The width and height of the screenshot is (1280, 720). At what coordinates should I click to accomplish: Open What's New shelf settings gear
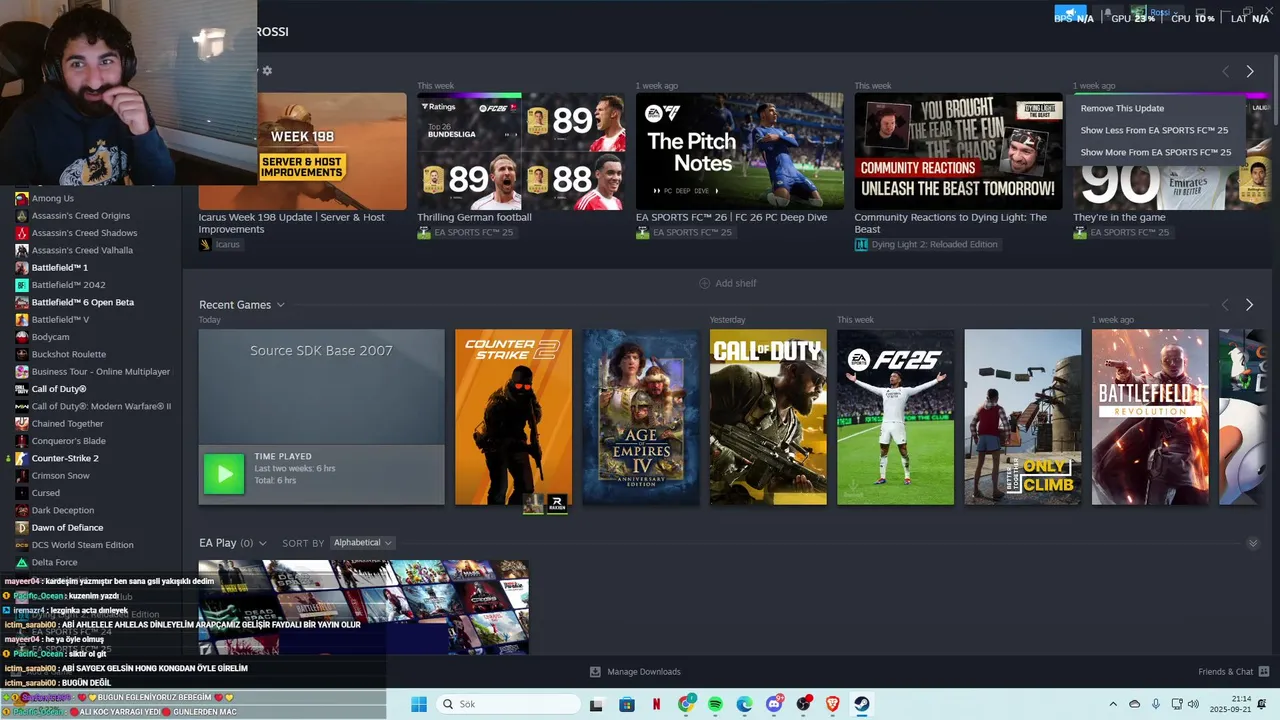point(267,71)
